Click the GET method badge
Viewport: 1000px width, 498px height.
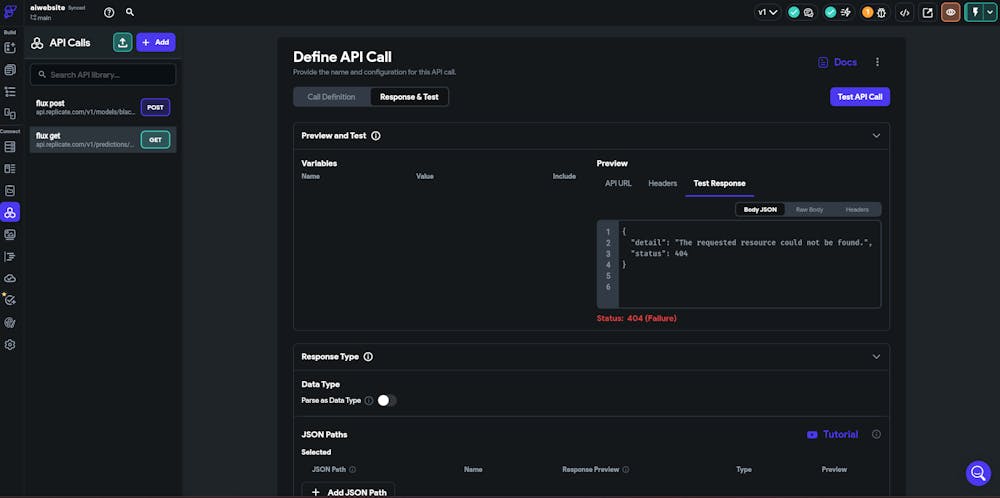point(156,140)
